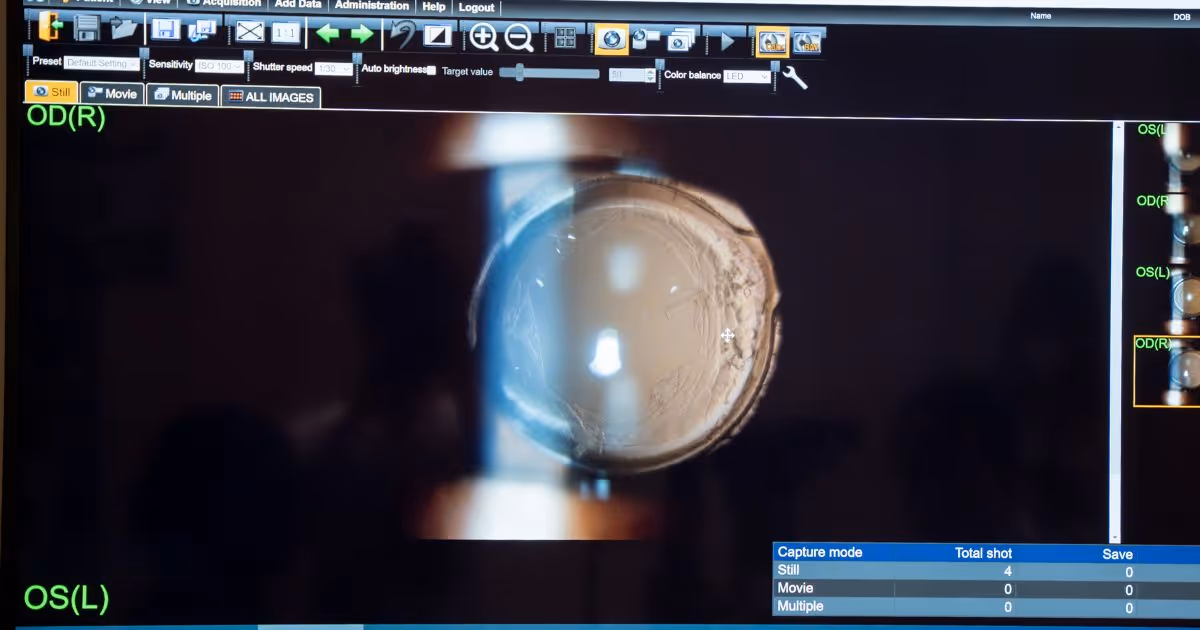This screenshot has width=1200, height=630.
Task: Toggle the Auto brightness checkbox
Action: point(431,70)
